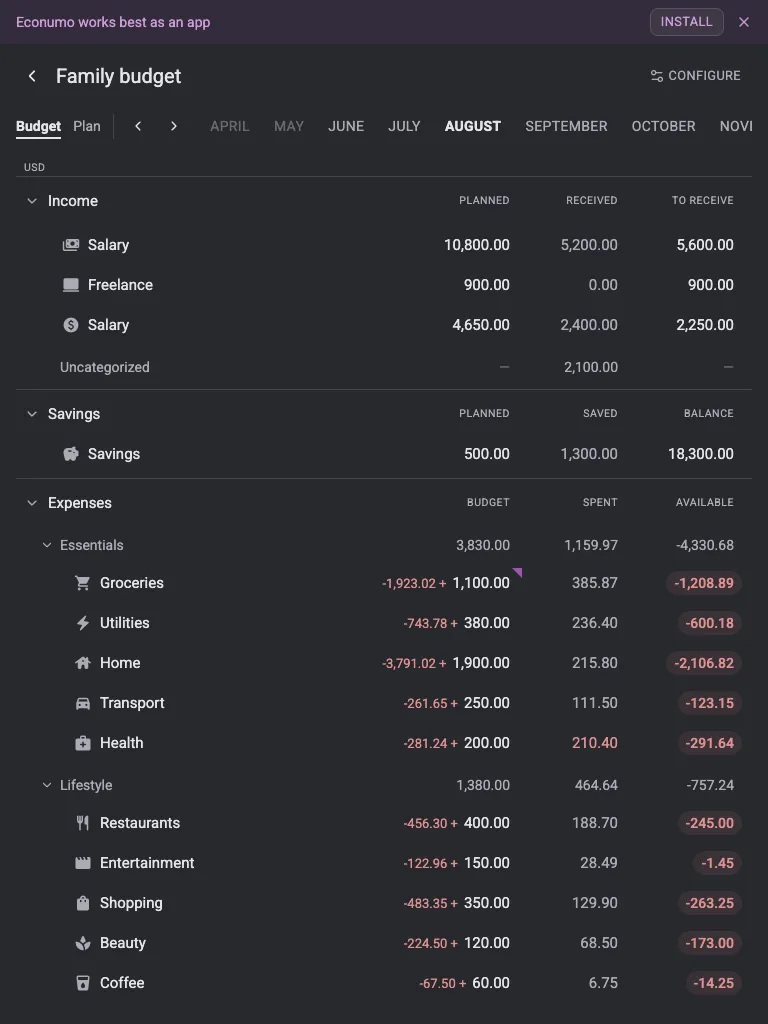Click the Savings piggy bank icon
Viewport: 768px width, 1024px height.
tap(71, 454)
